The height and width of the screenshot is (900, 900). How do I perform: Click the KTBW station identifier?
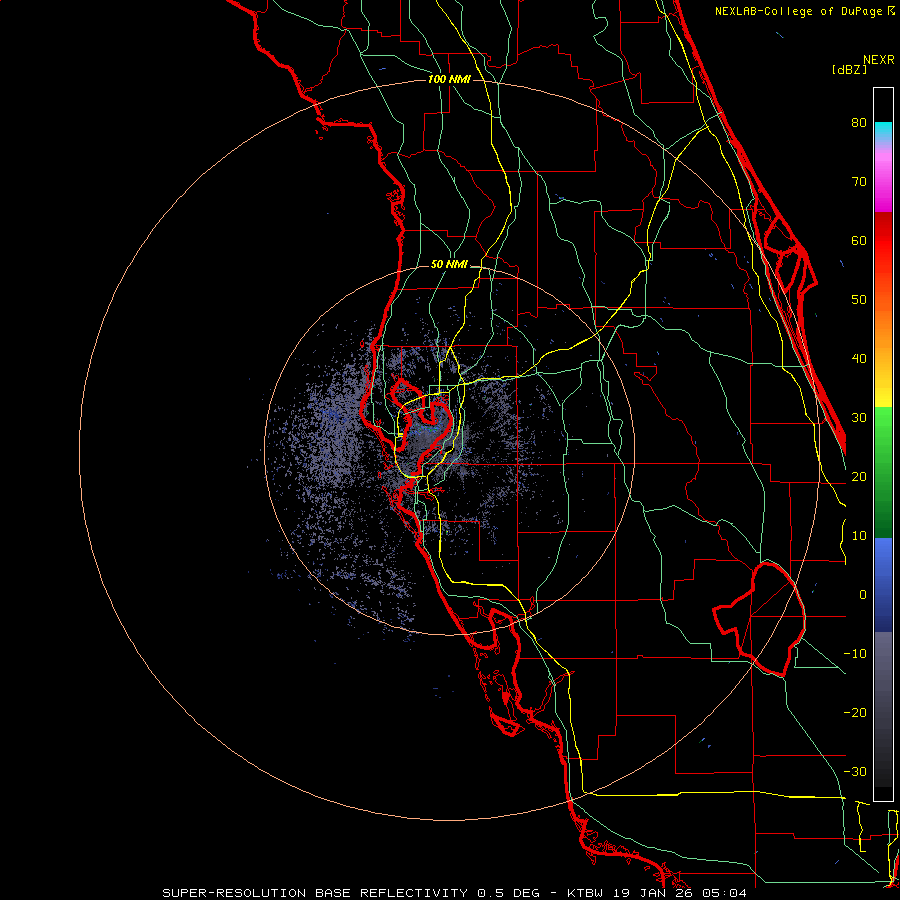[x=586, y=893]
